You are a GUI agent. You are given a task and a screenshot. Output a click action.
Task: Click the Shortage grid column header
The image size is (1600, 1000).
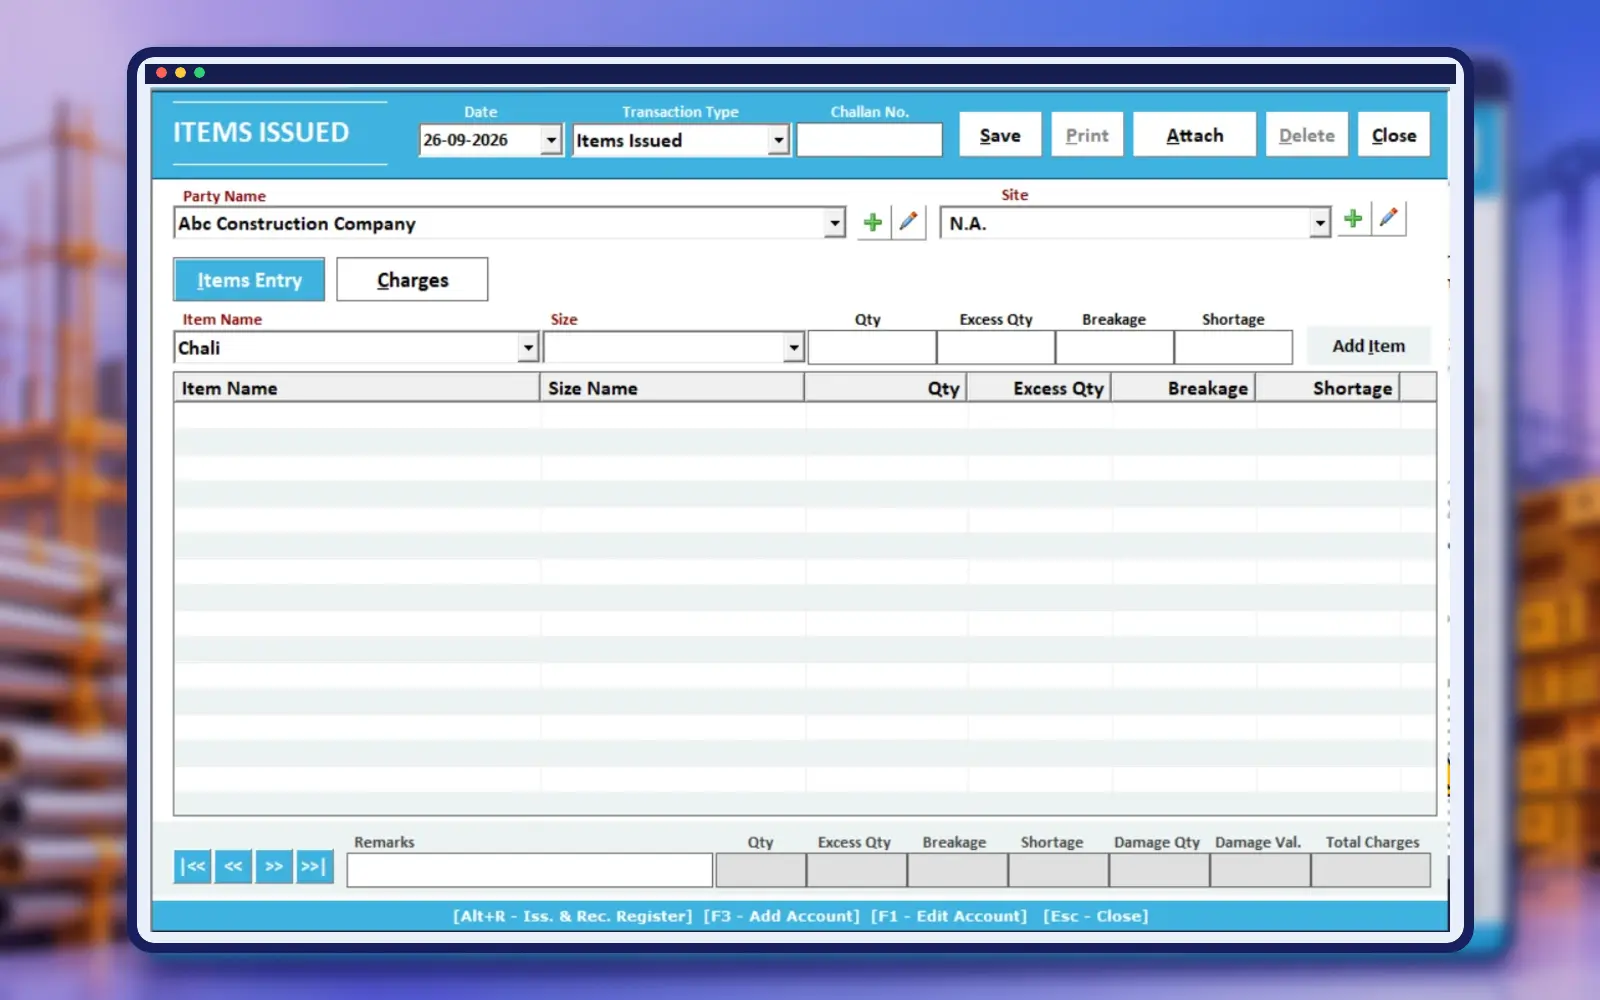pos(1327,388)
